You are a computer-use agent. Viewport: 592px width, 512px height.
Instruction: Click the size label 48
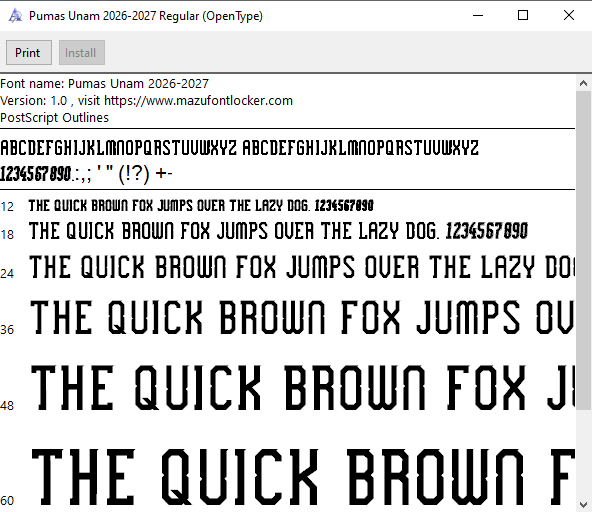tap(7, 406)
